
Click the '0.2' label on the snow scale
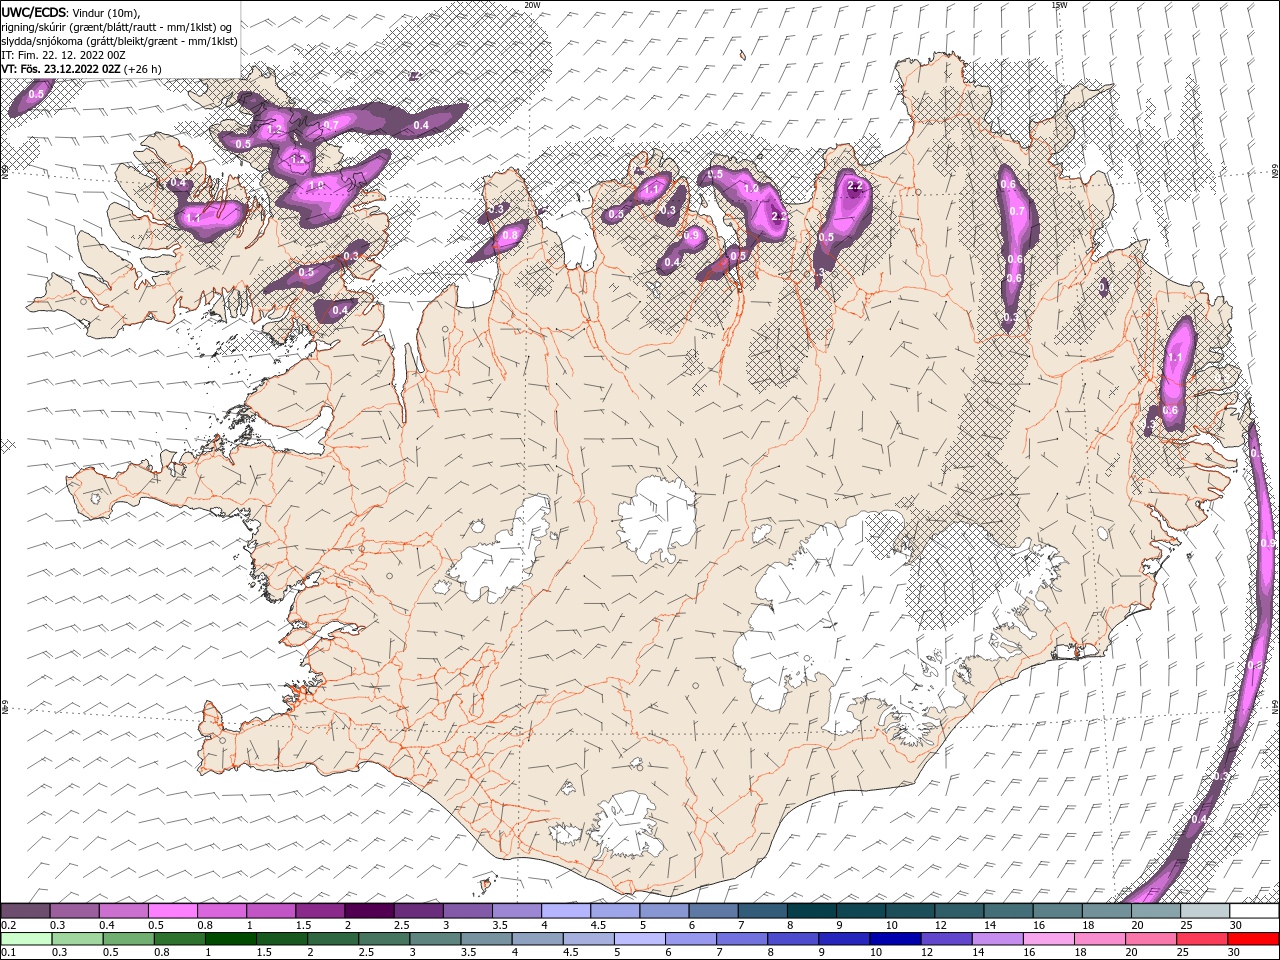9,925
